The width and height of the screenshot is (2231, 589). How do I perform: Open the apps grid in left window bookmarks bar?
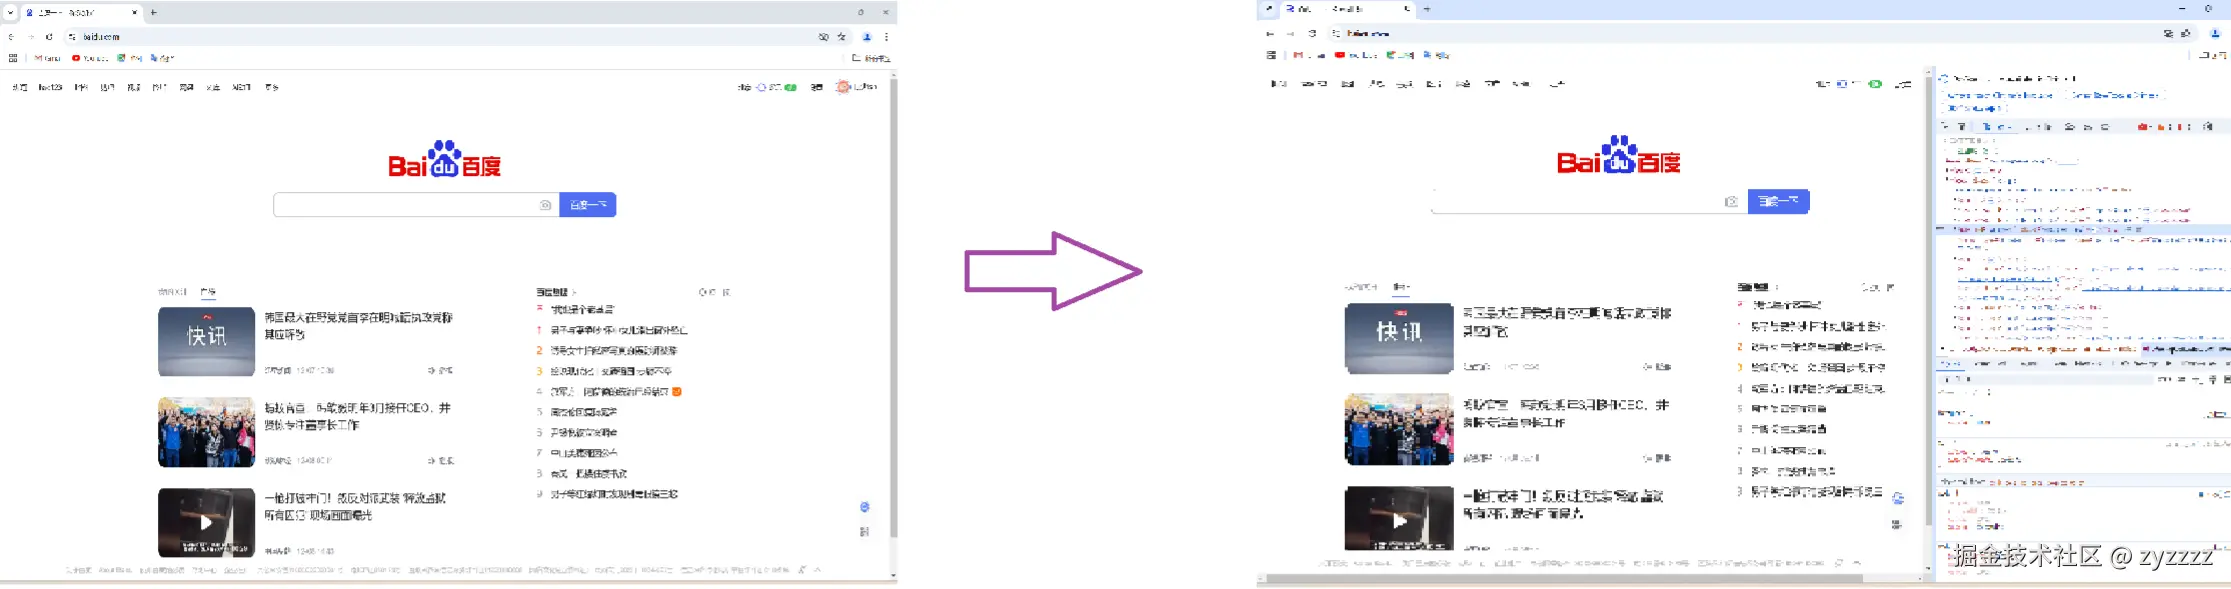point(13,58)
